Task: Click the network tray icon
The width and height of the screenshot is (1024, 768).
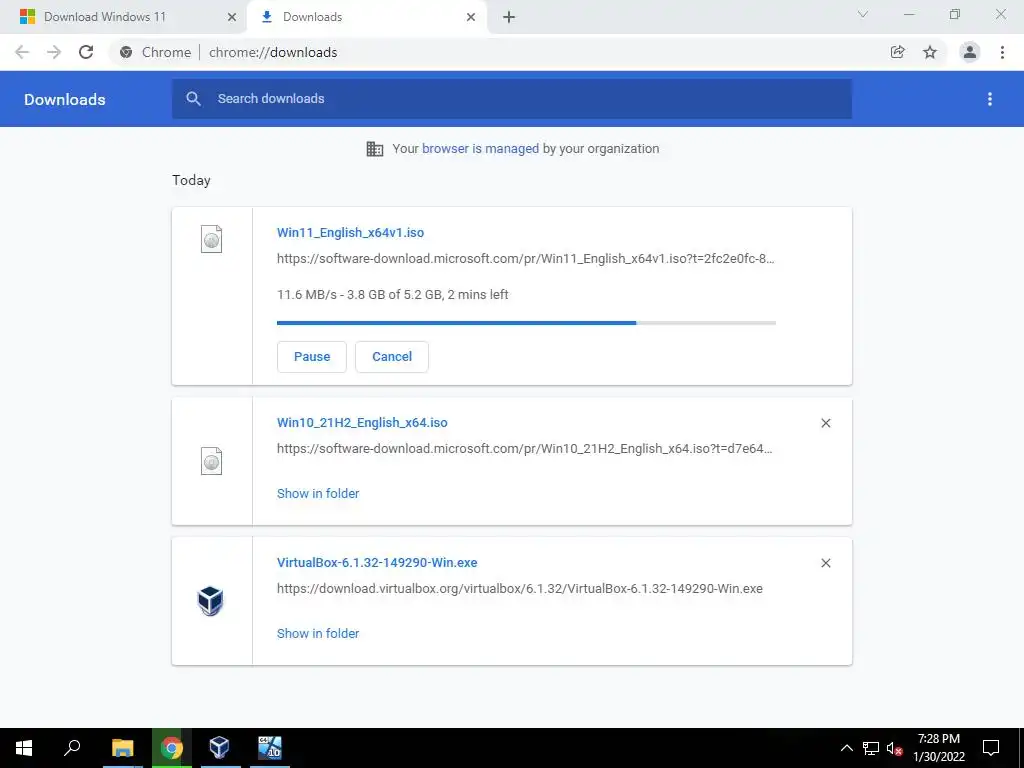Action: tap(871, 748)
